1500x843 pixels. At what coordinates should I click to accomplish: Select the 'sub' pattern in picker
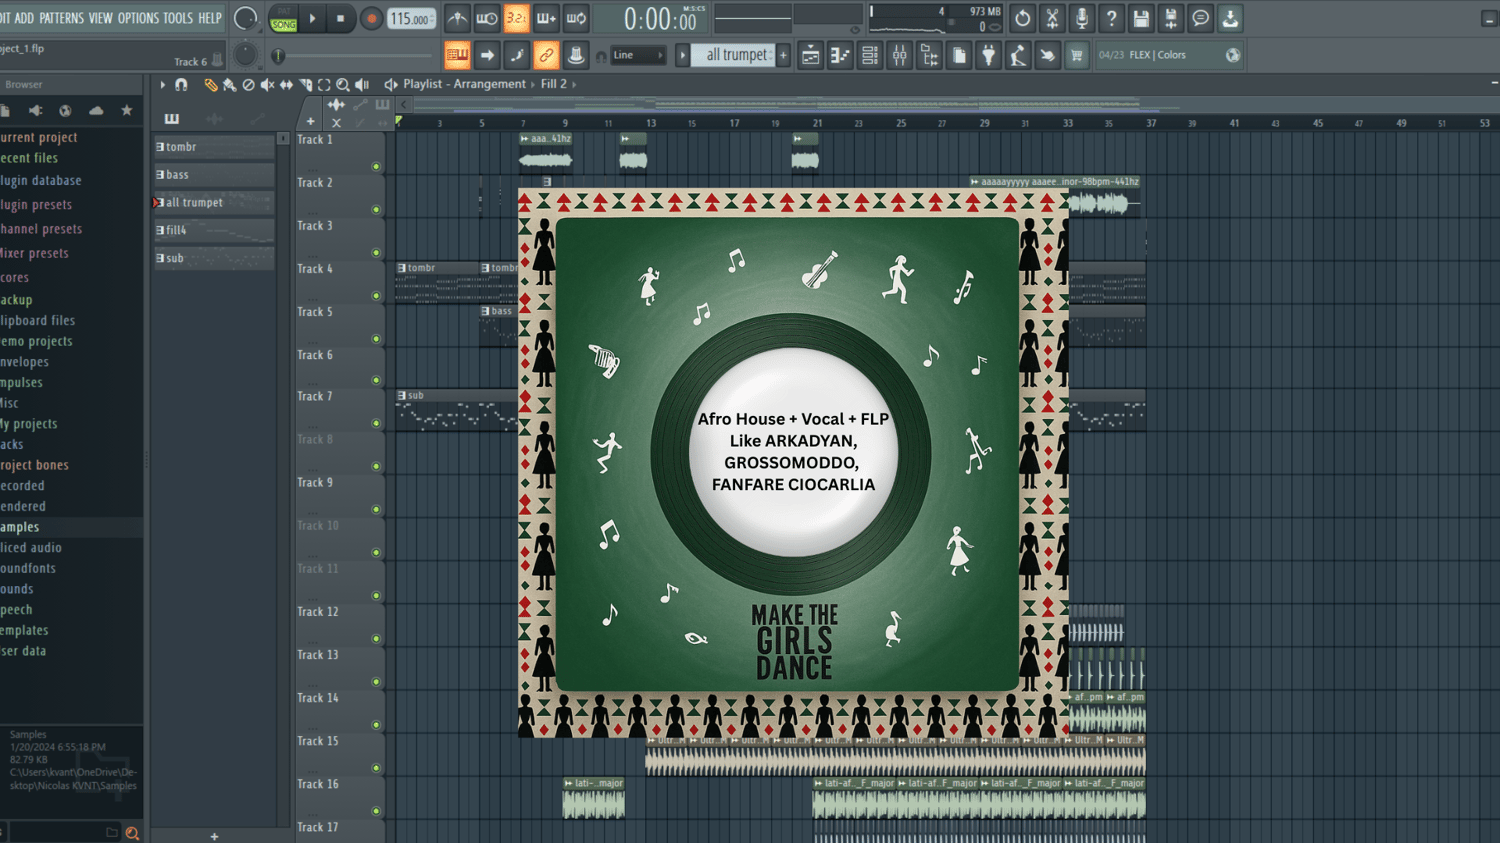pyautogui.click(x=214, y=258)
